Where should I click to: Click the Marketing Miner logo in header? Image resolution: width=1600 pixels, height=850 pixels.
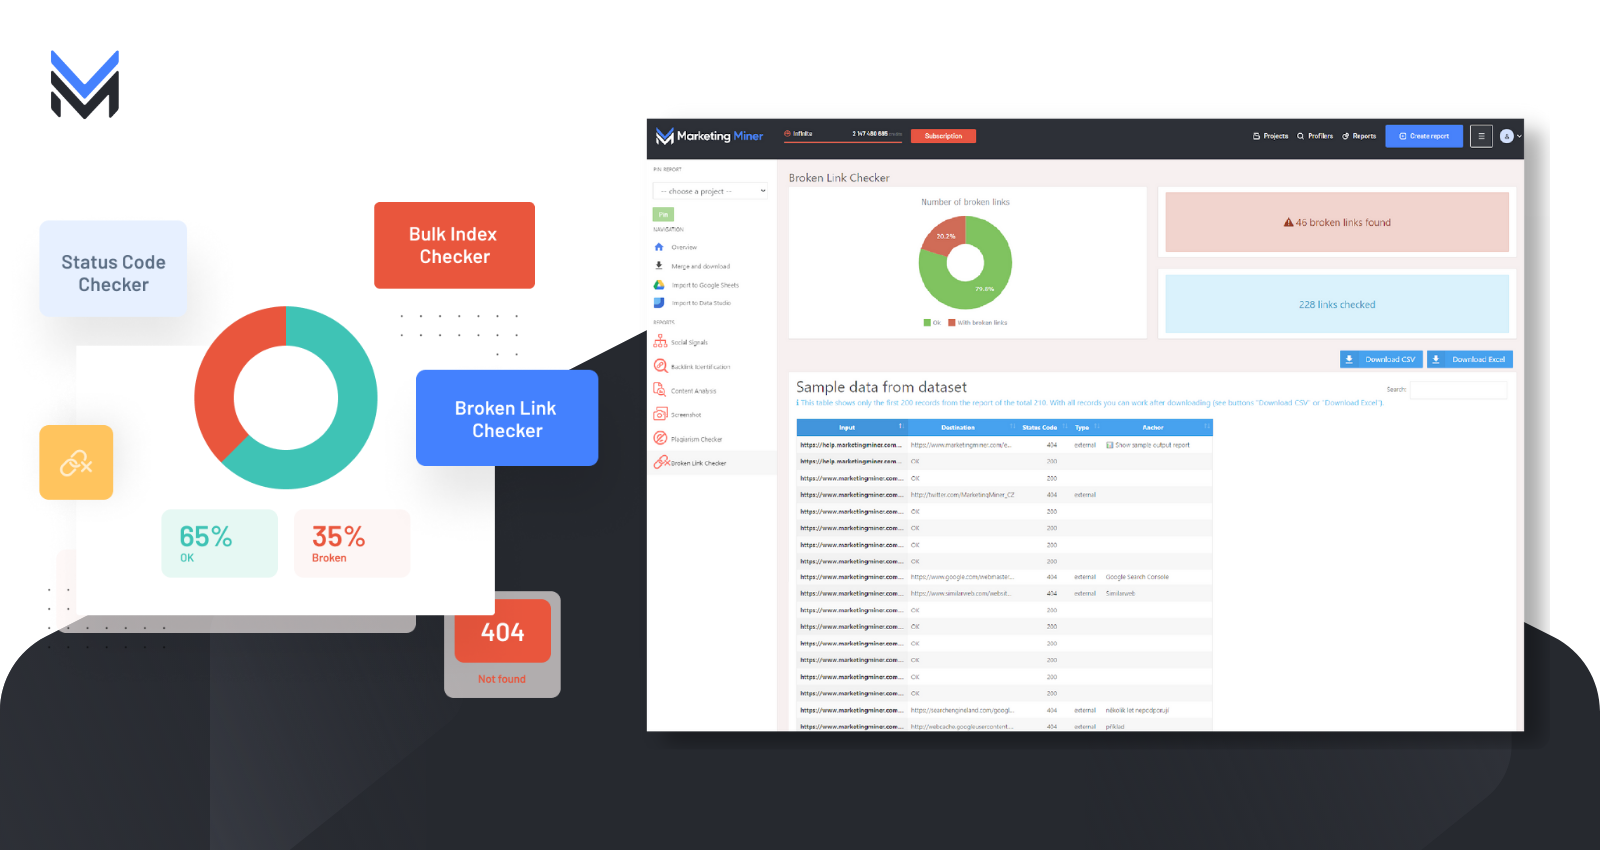point(709,136)
